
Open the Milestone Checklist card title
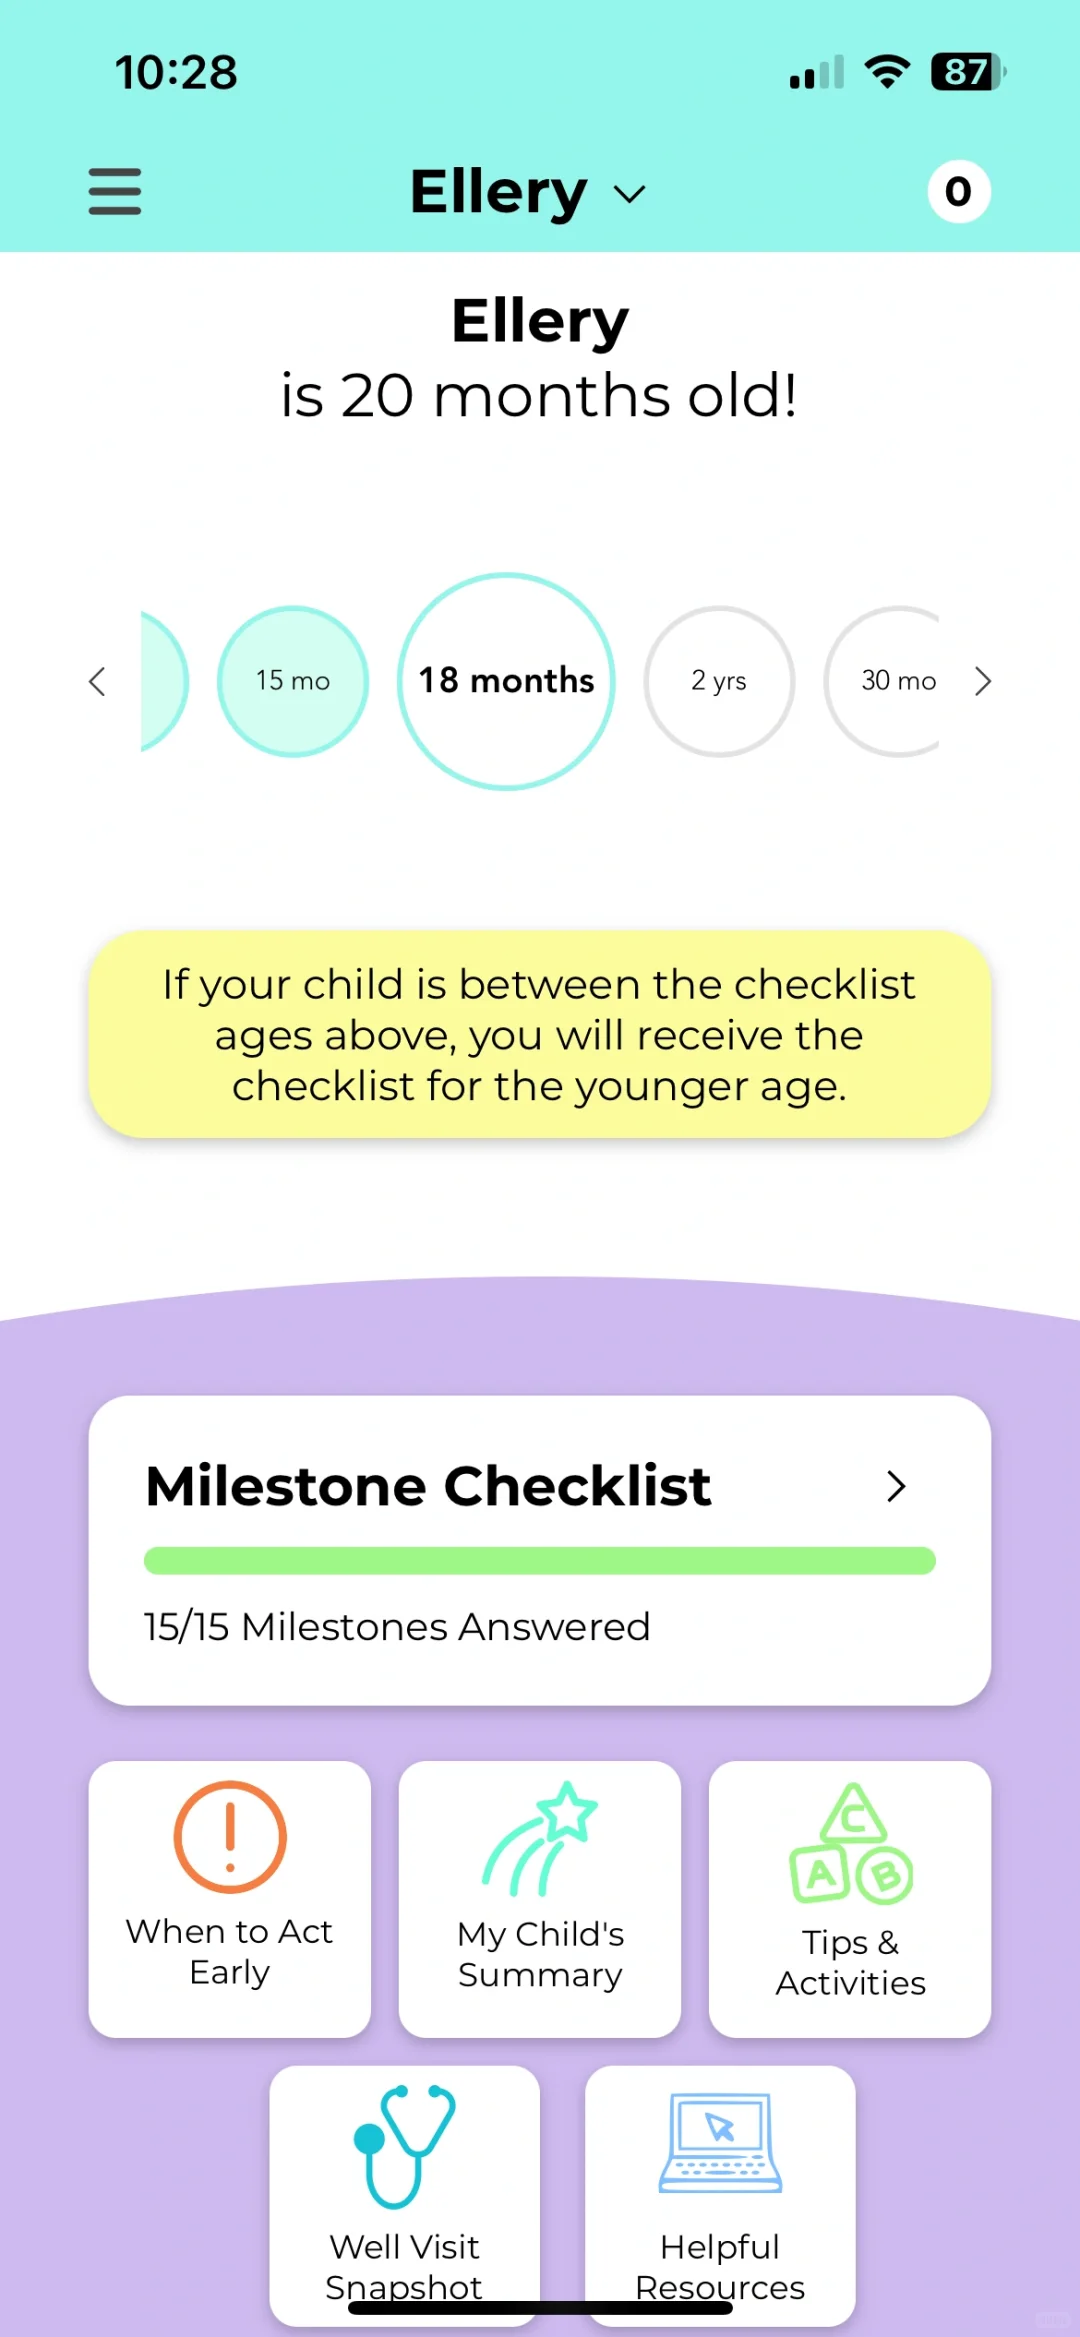point(428,1486)
